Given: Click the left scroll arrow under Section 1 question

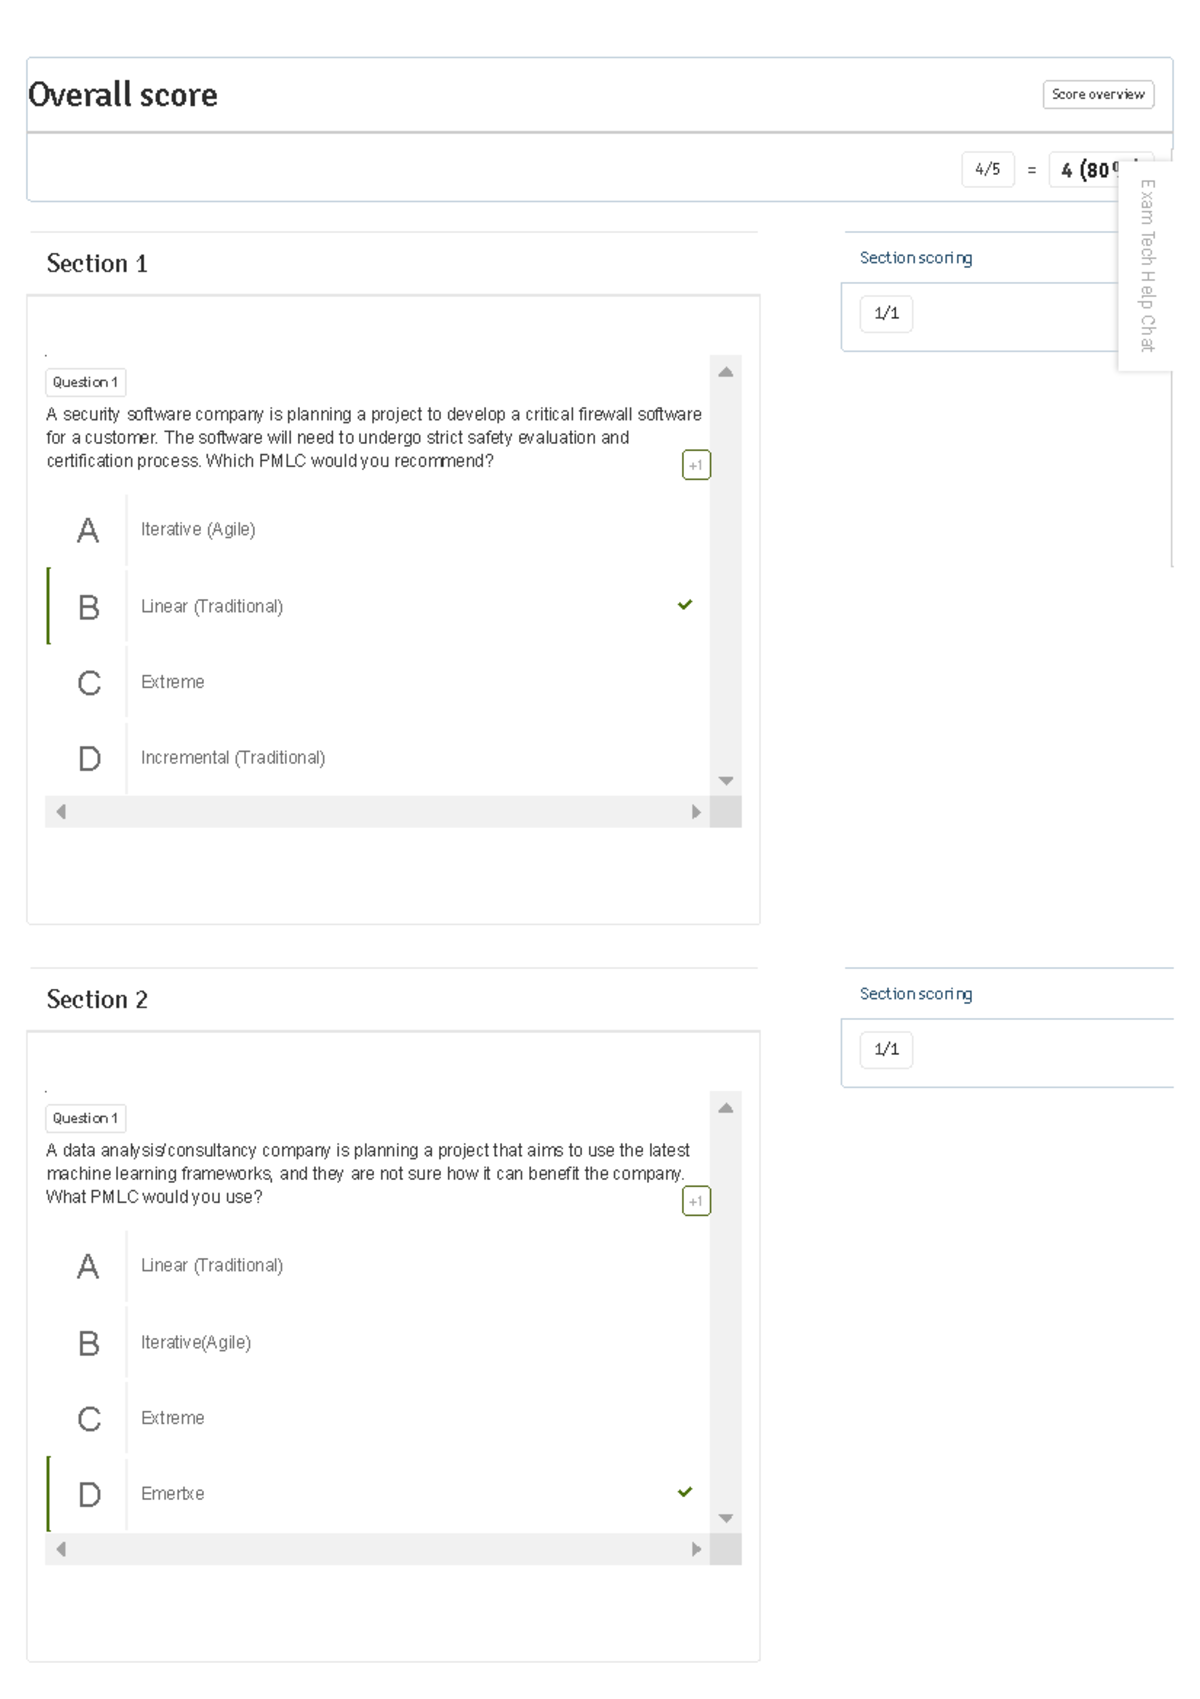Looking at the screenshot, I should coord(61,811).
